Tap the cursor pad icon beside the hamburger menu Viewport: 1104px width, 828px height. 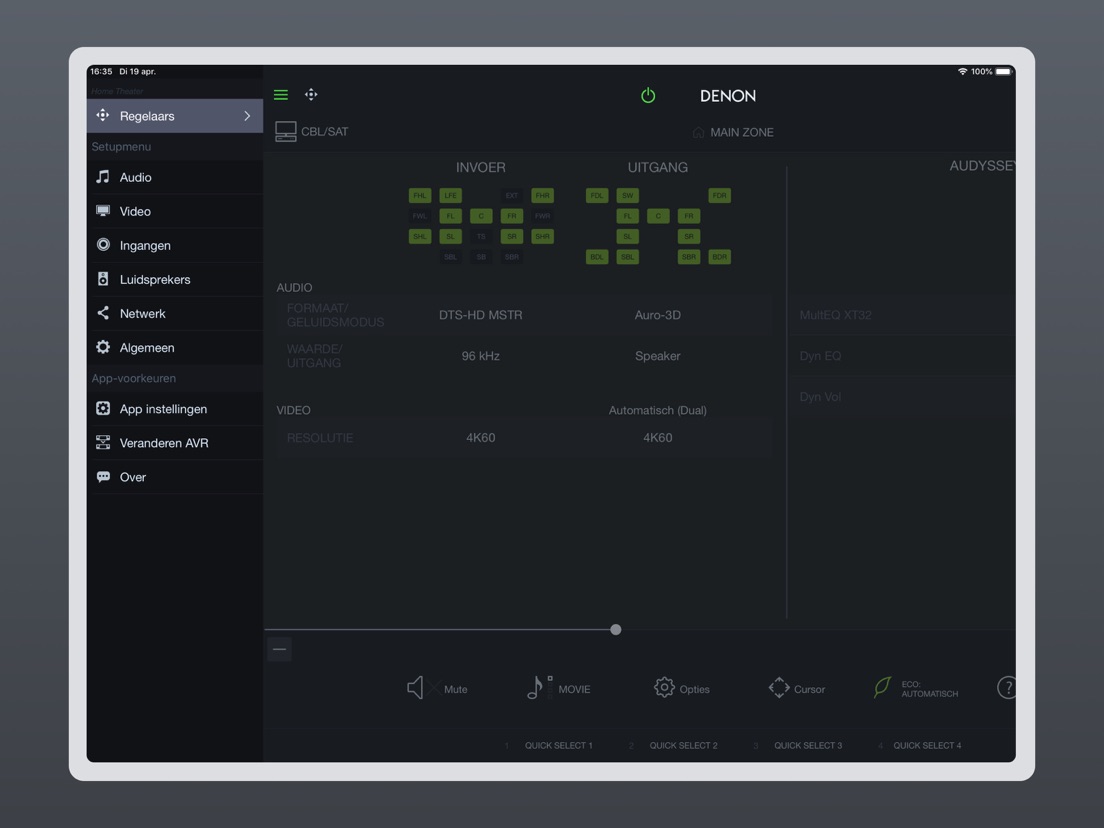click(x=311, y=94)
